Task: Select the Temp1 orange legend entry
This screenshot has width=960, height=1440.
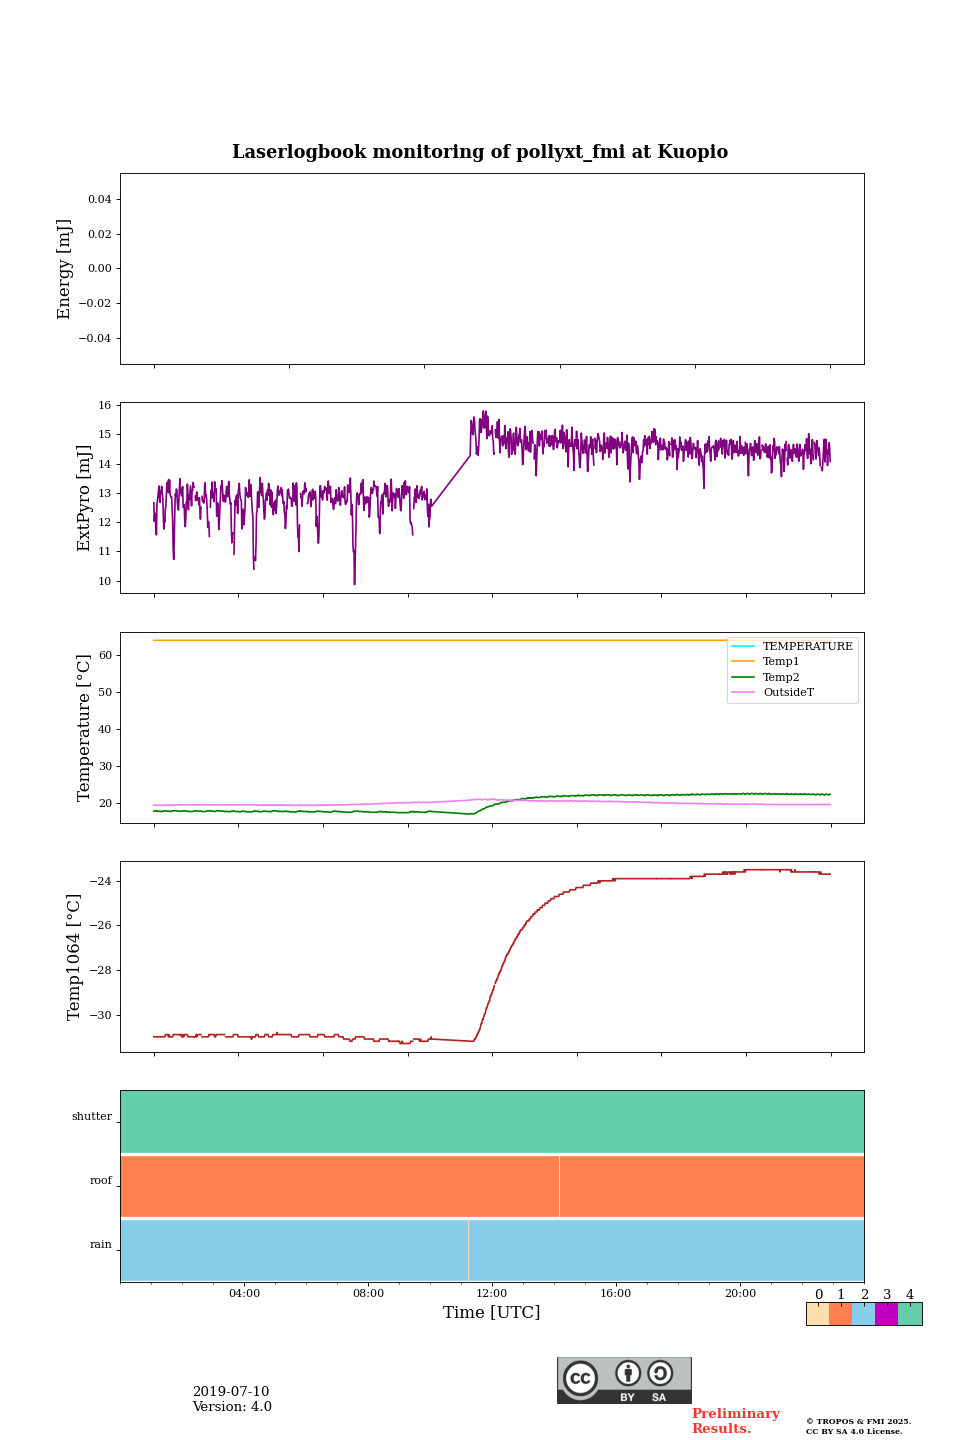Action: [x=781, y=662]
